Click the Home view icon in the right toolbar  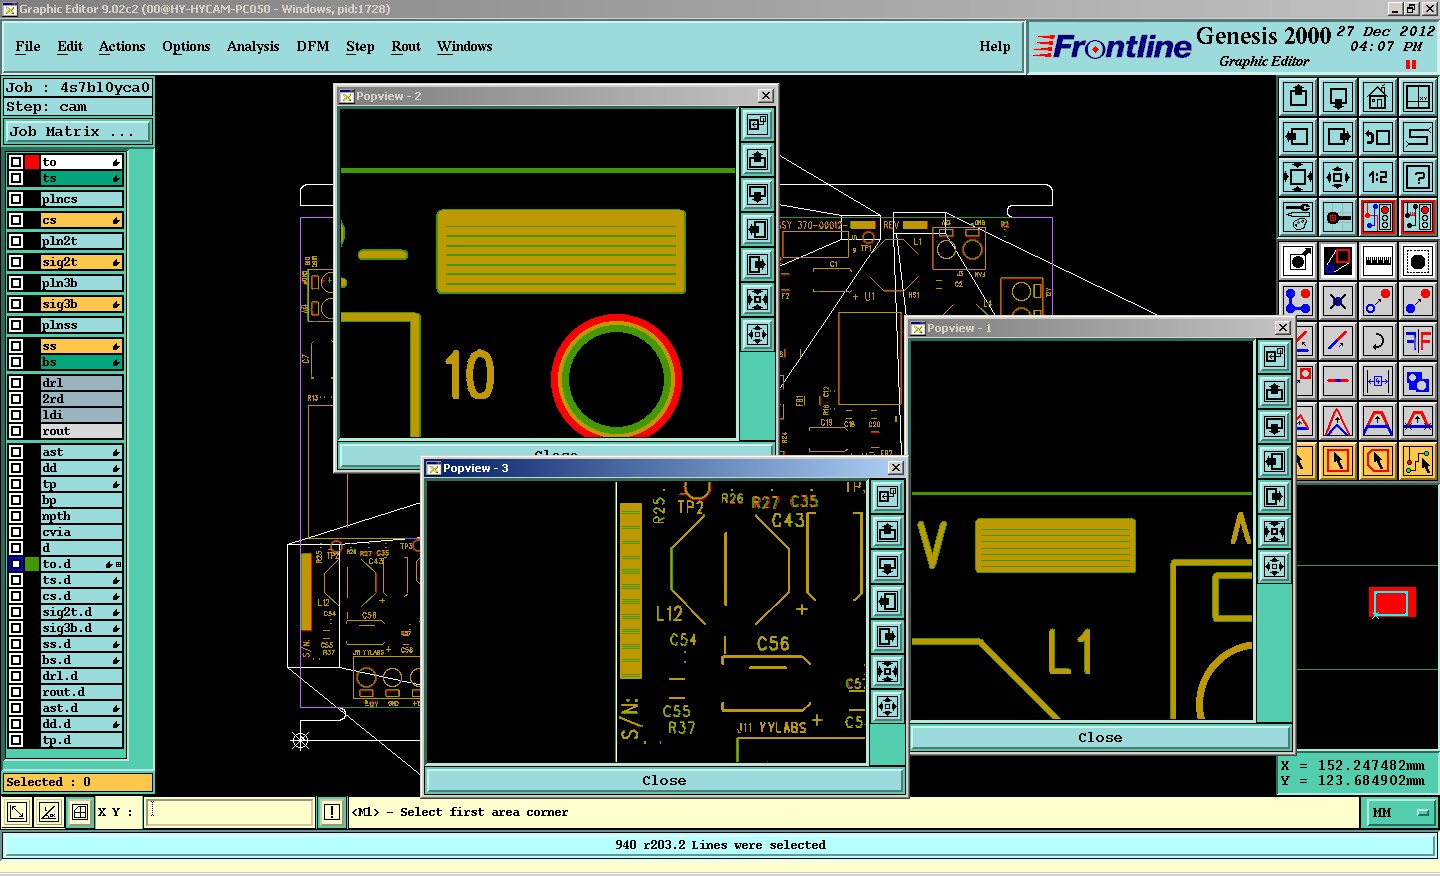tap(1378, 97)
